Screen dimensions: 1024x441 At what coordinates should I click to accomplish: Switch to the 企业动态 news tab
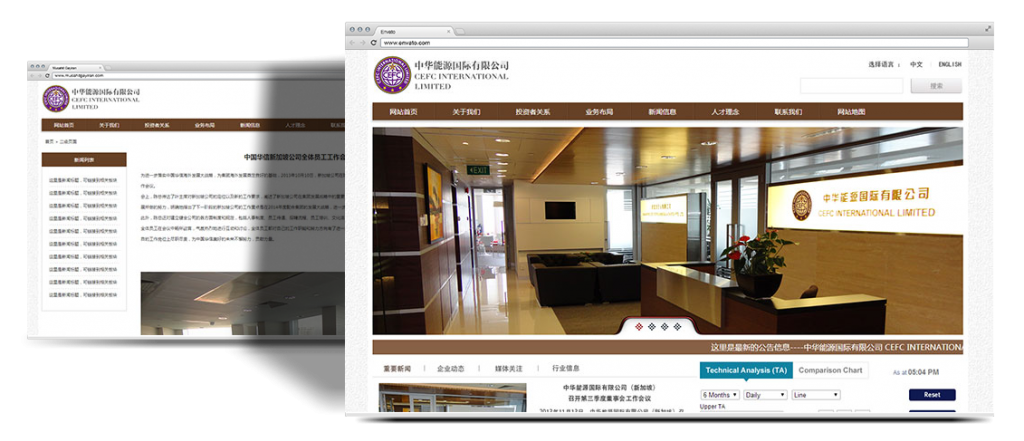[451, 368]
